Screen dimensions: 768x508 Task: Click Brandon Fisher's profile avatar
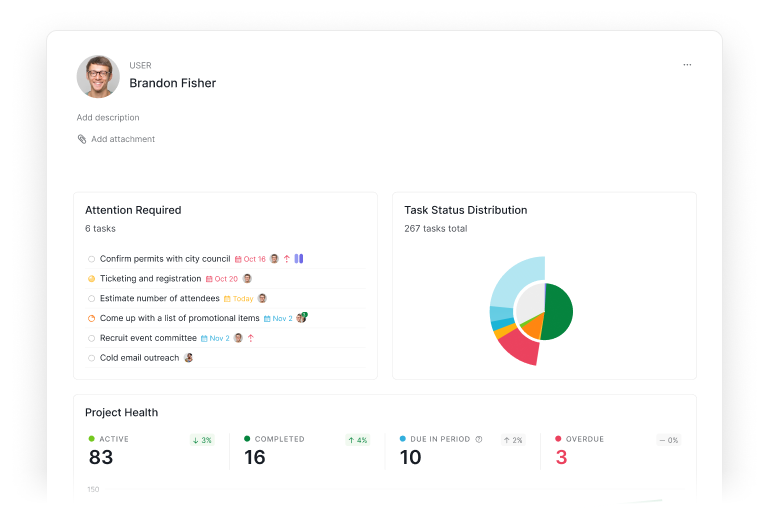98,76
